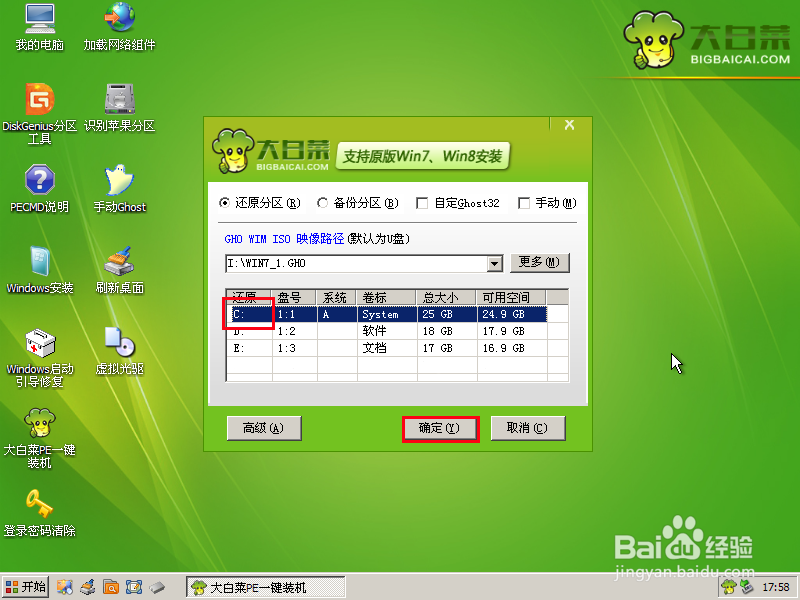Click the 确定(Y) button
This screenshot has height=600, width=800.
coord(440,429)
